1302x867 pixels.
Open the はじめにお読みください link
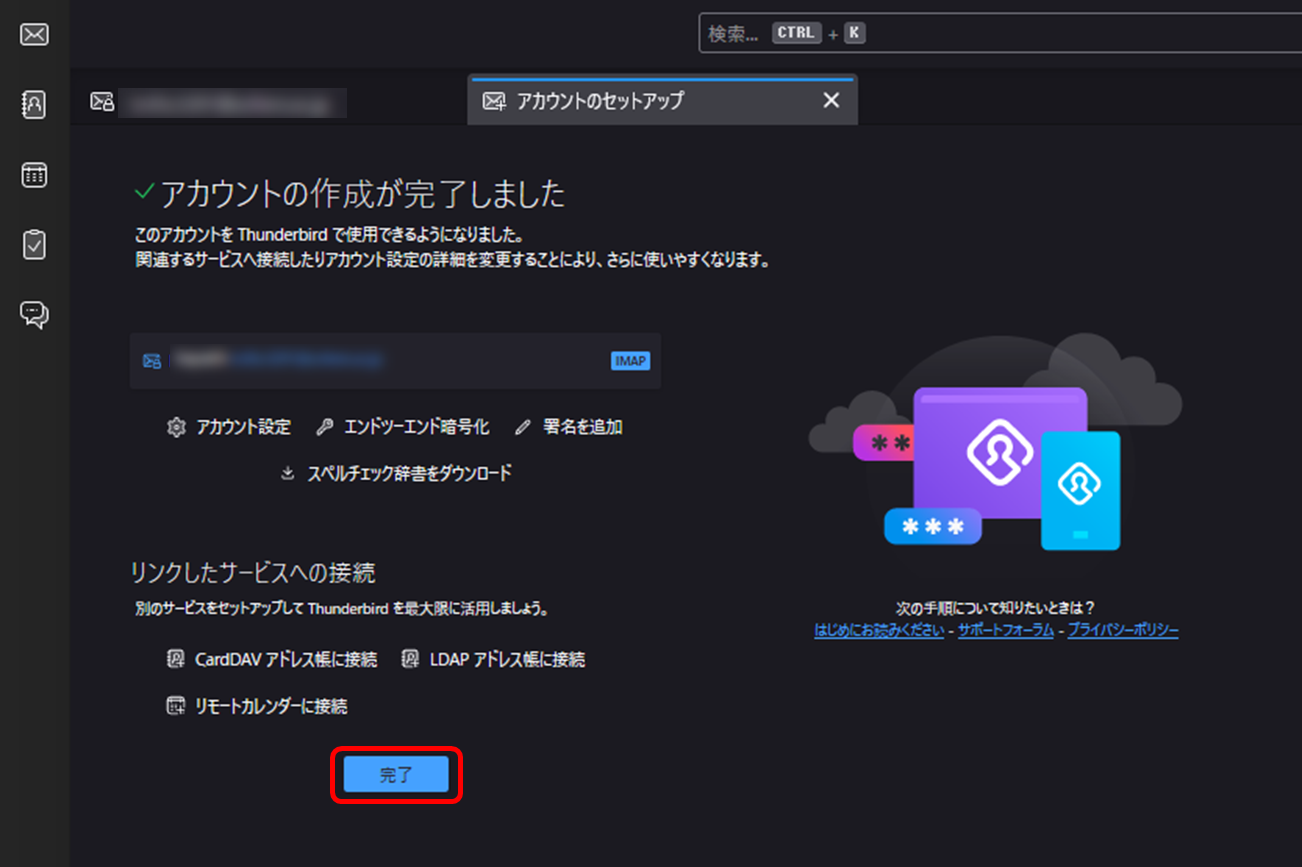[x=879, y=630]
